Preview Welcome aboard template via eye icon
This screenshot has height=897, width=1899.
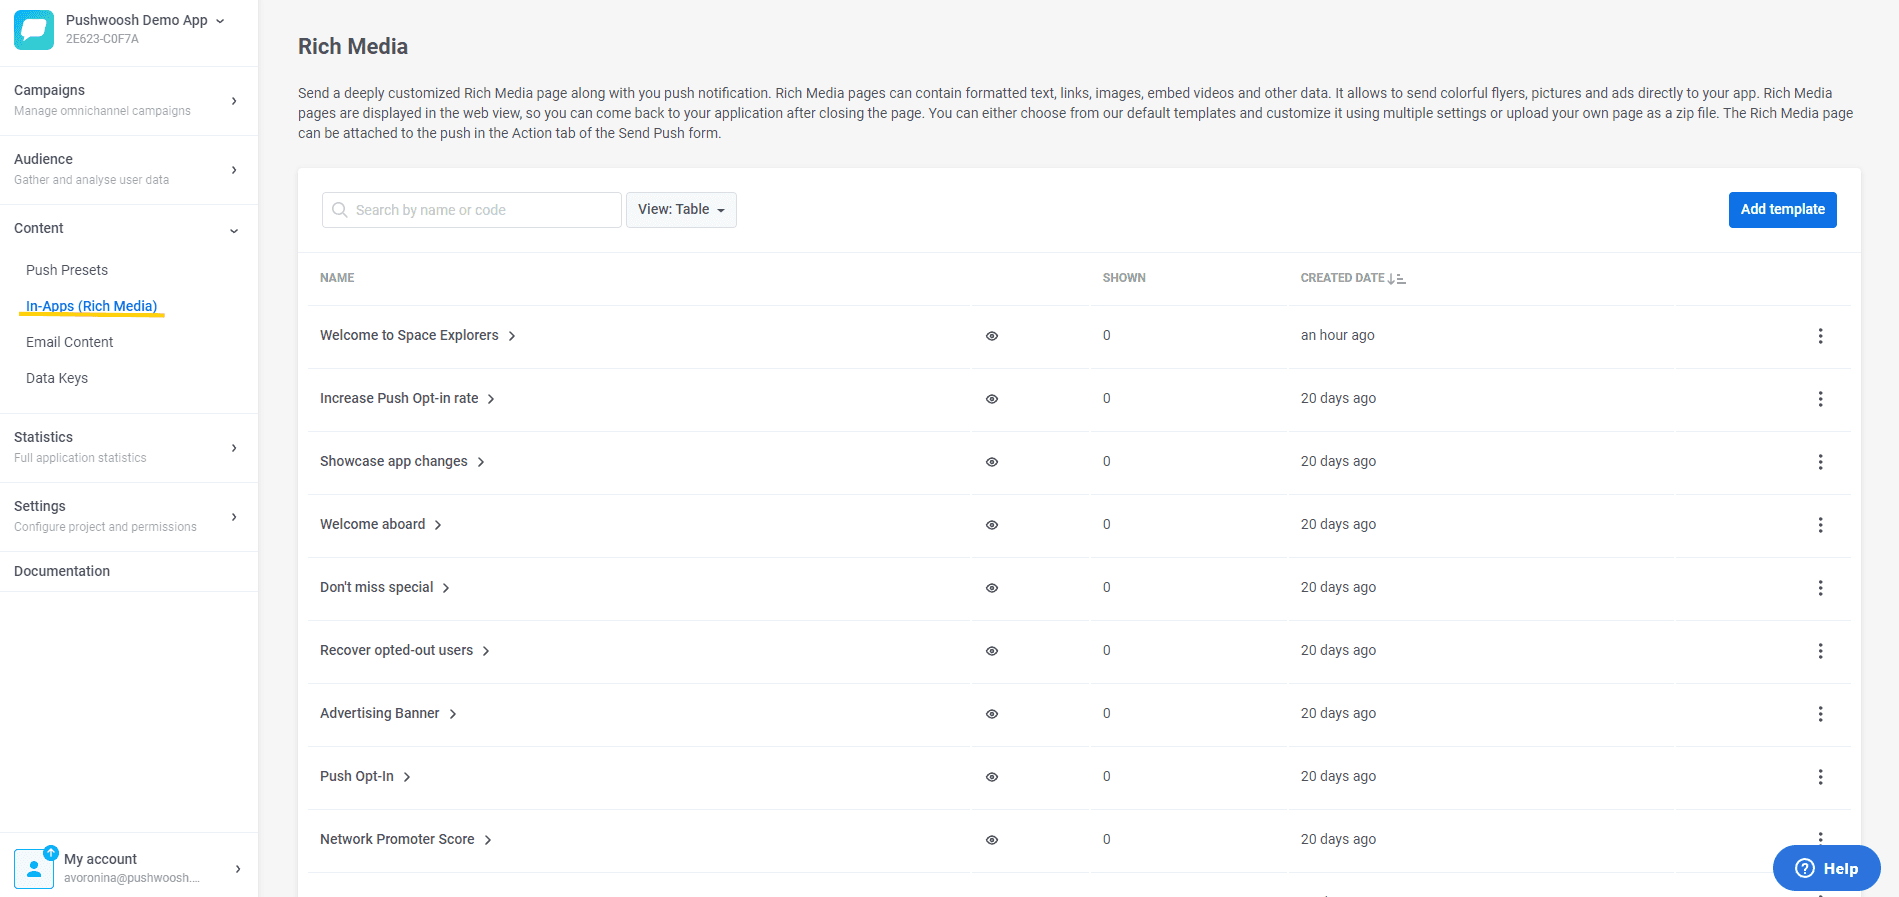click(x=992, y=525)
